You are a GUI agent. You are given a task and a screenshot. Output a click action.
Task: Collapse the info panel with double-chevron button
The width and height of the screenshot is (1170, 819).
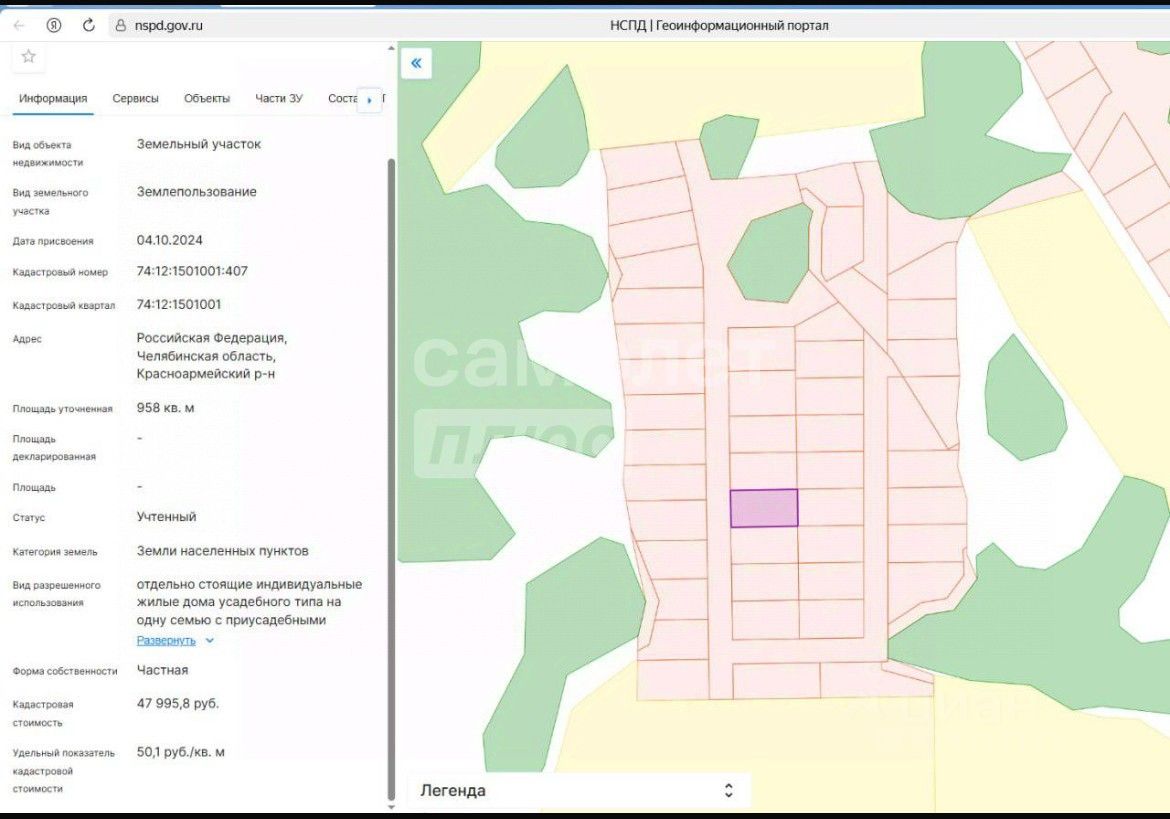(416, 63)
